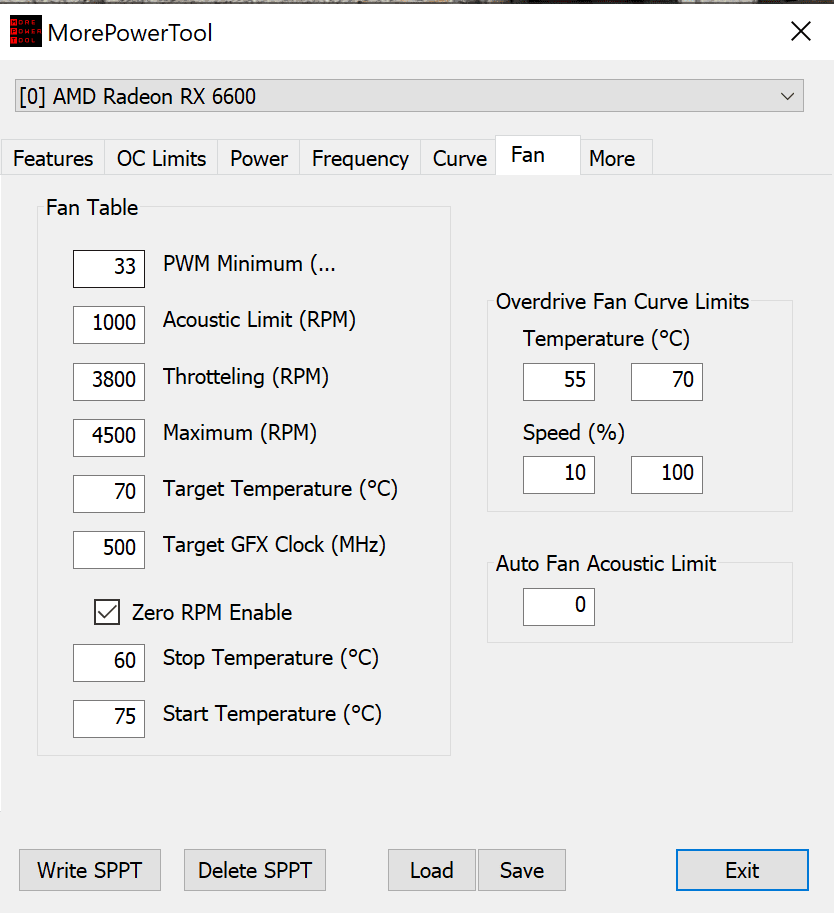Click the Delete SPPT button
This screenshot has height=913, width=834.
255,870
